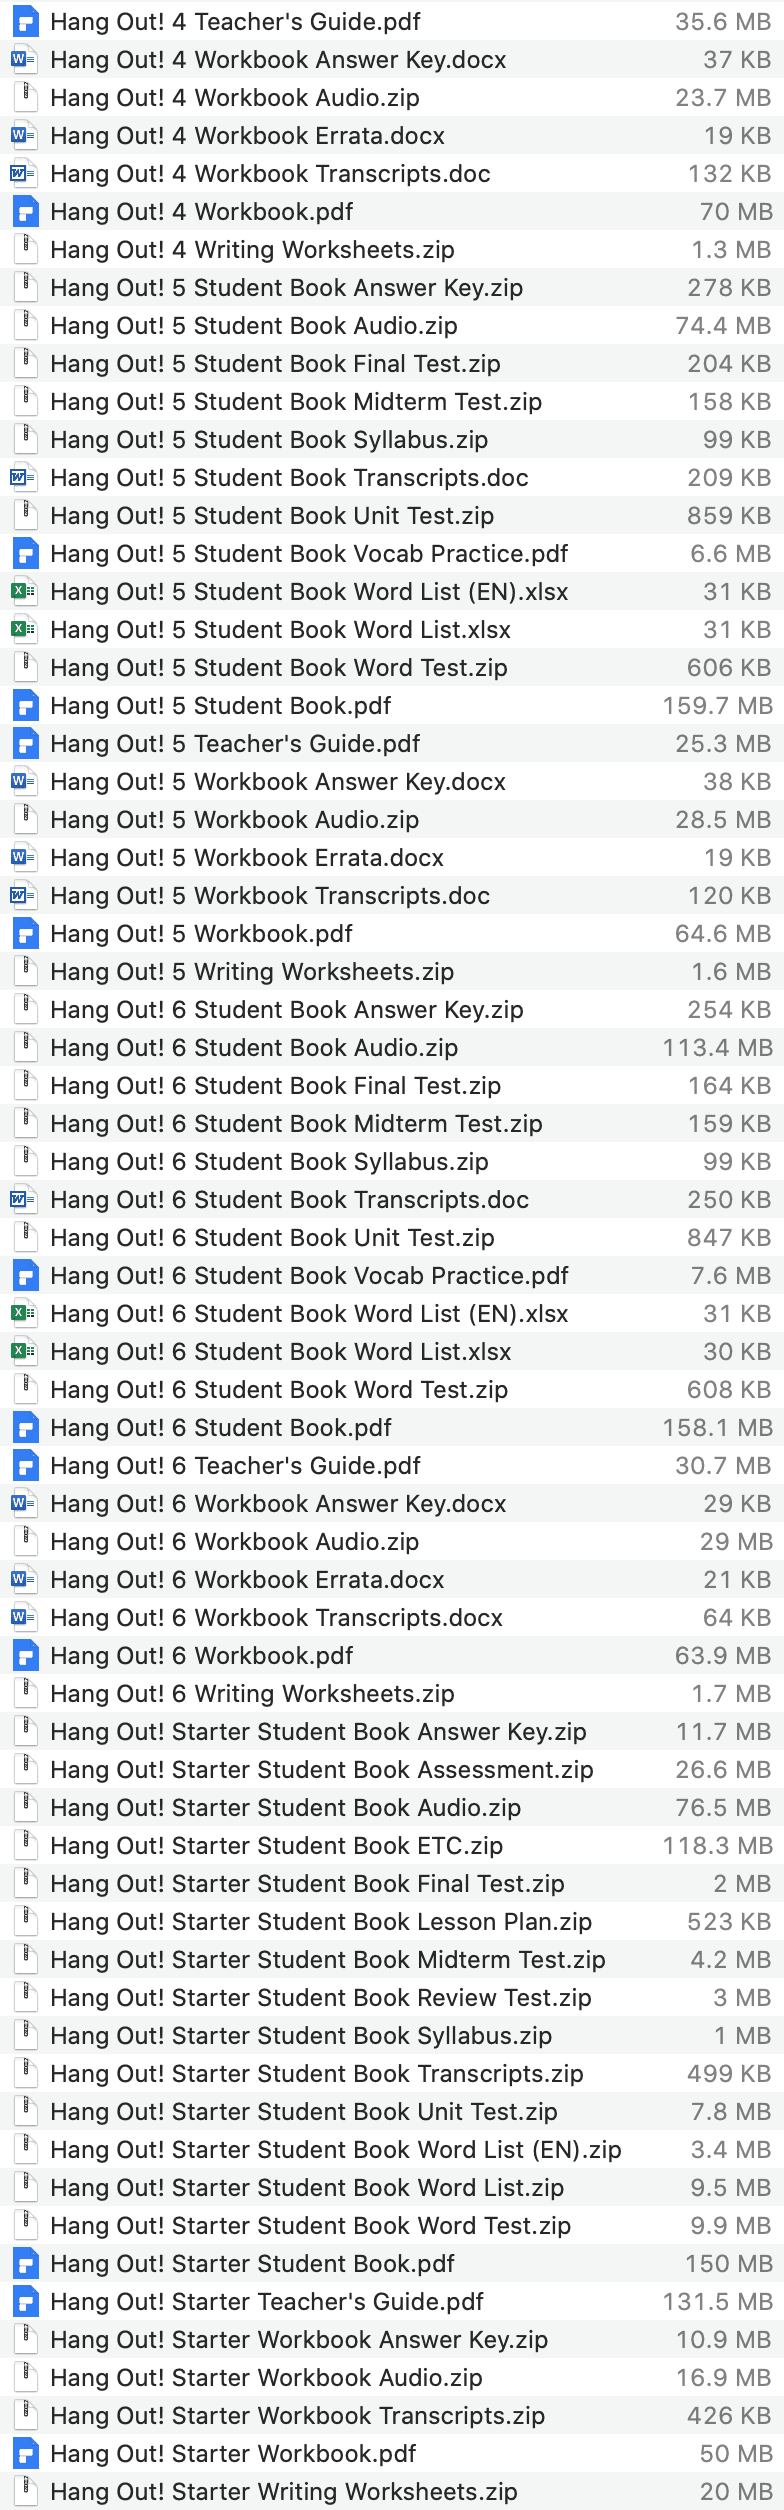Viewport: 784px width, 2510px height.
Task: Click the PDF icon of Hang Out! 5 Workbook.pdf
Action: tap(25, 933)
